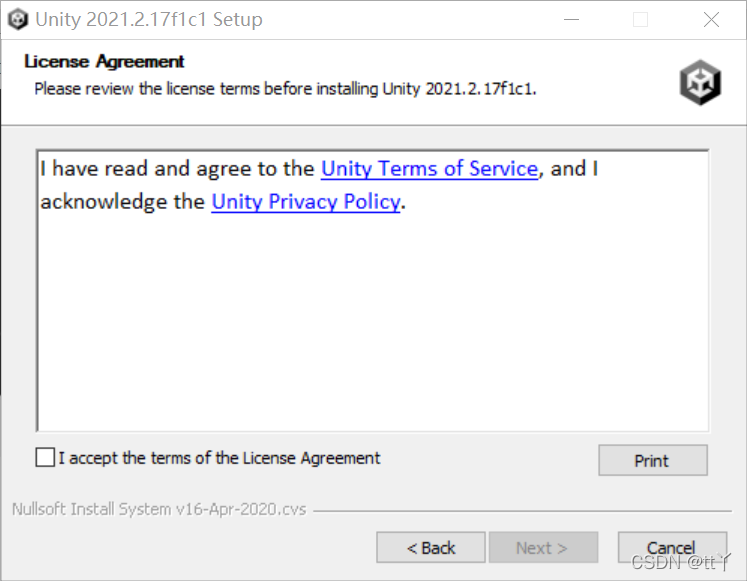Close the Unity Setup window

click(711, 20)
